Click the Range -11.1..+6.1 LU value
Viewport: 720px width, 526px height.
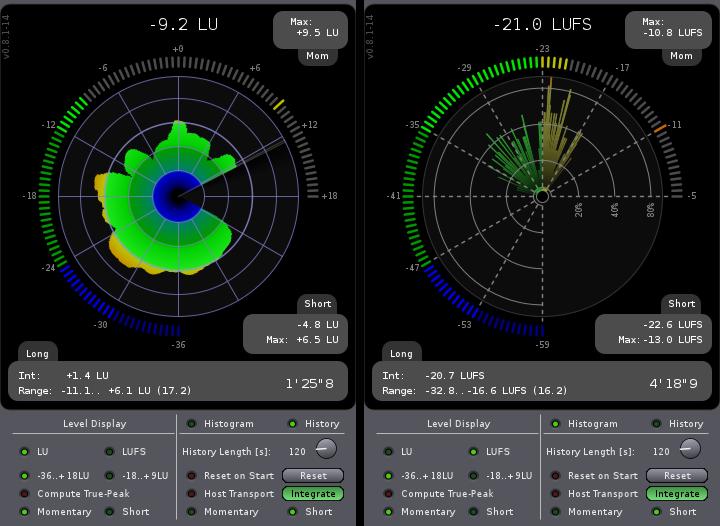[126, 391]
